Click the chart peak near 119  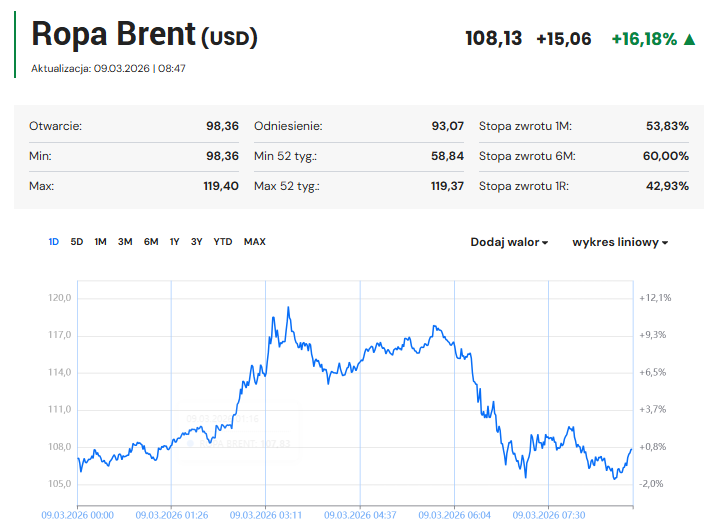point(288,308)
